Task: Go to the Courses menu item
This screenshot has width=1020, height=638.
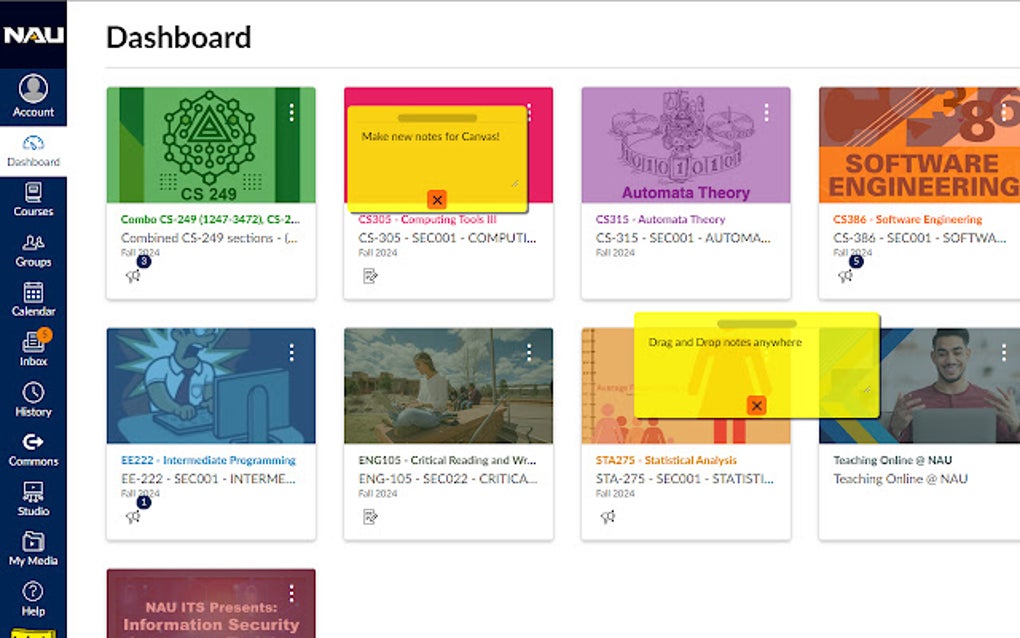Action: click(x=33, y=198)
